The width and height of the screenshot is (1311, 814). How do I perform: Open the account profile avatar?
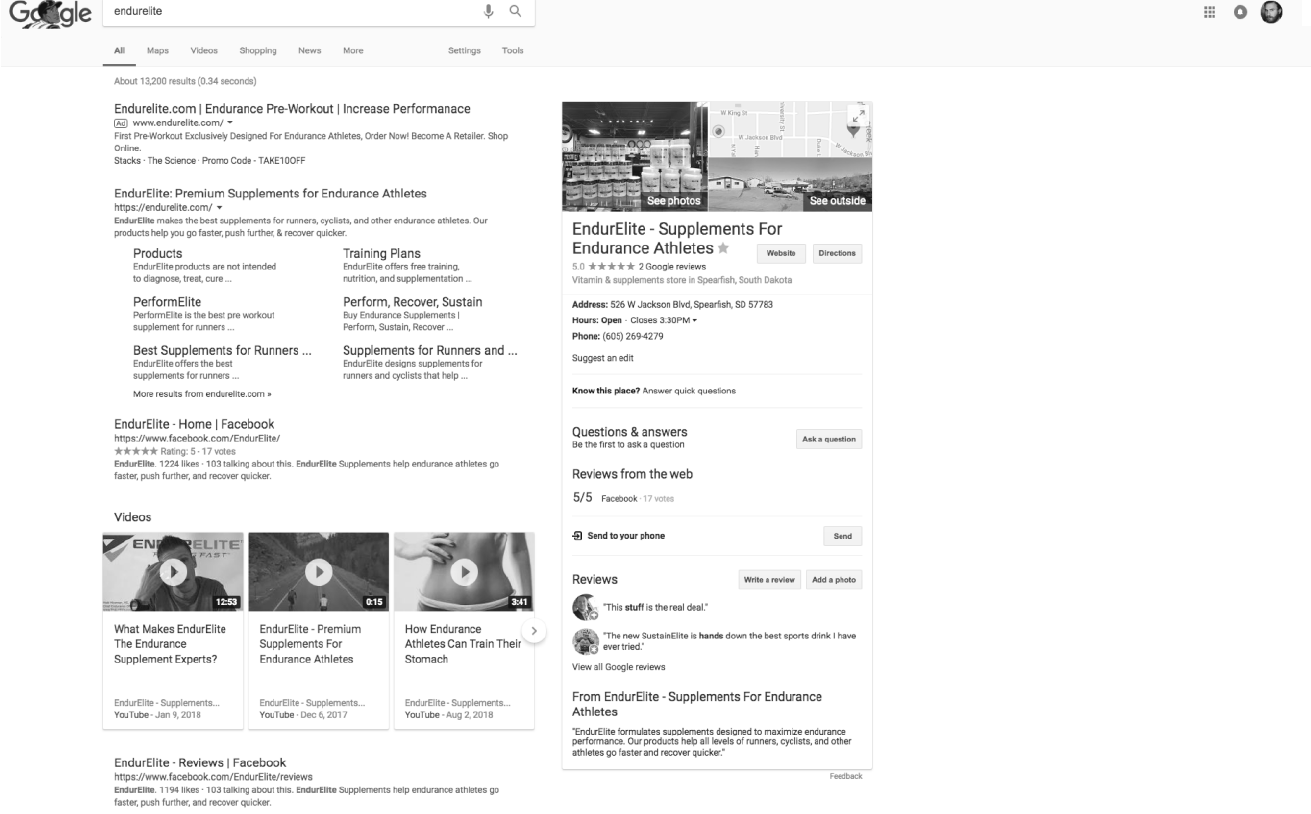pyautogui.click(x=1272, y=12)
